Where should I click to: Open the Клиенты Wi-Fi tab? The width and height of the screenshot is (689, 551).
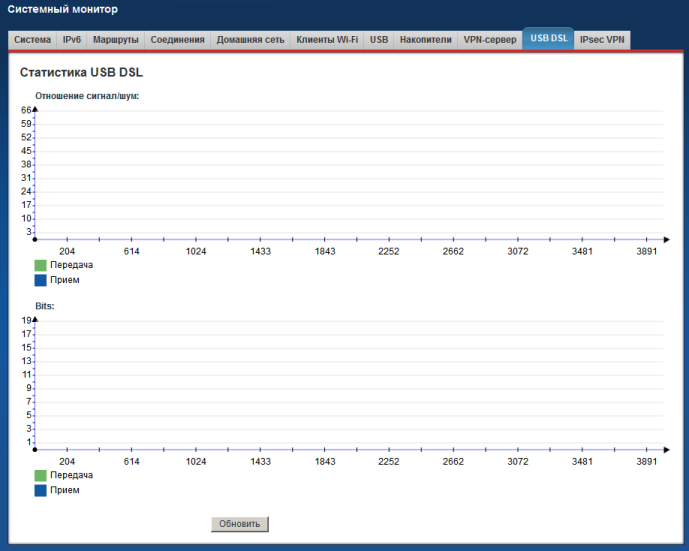(x=327, y=40)
